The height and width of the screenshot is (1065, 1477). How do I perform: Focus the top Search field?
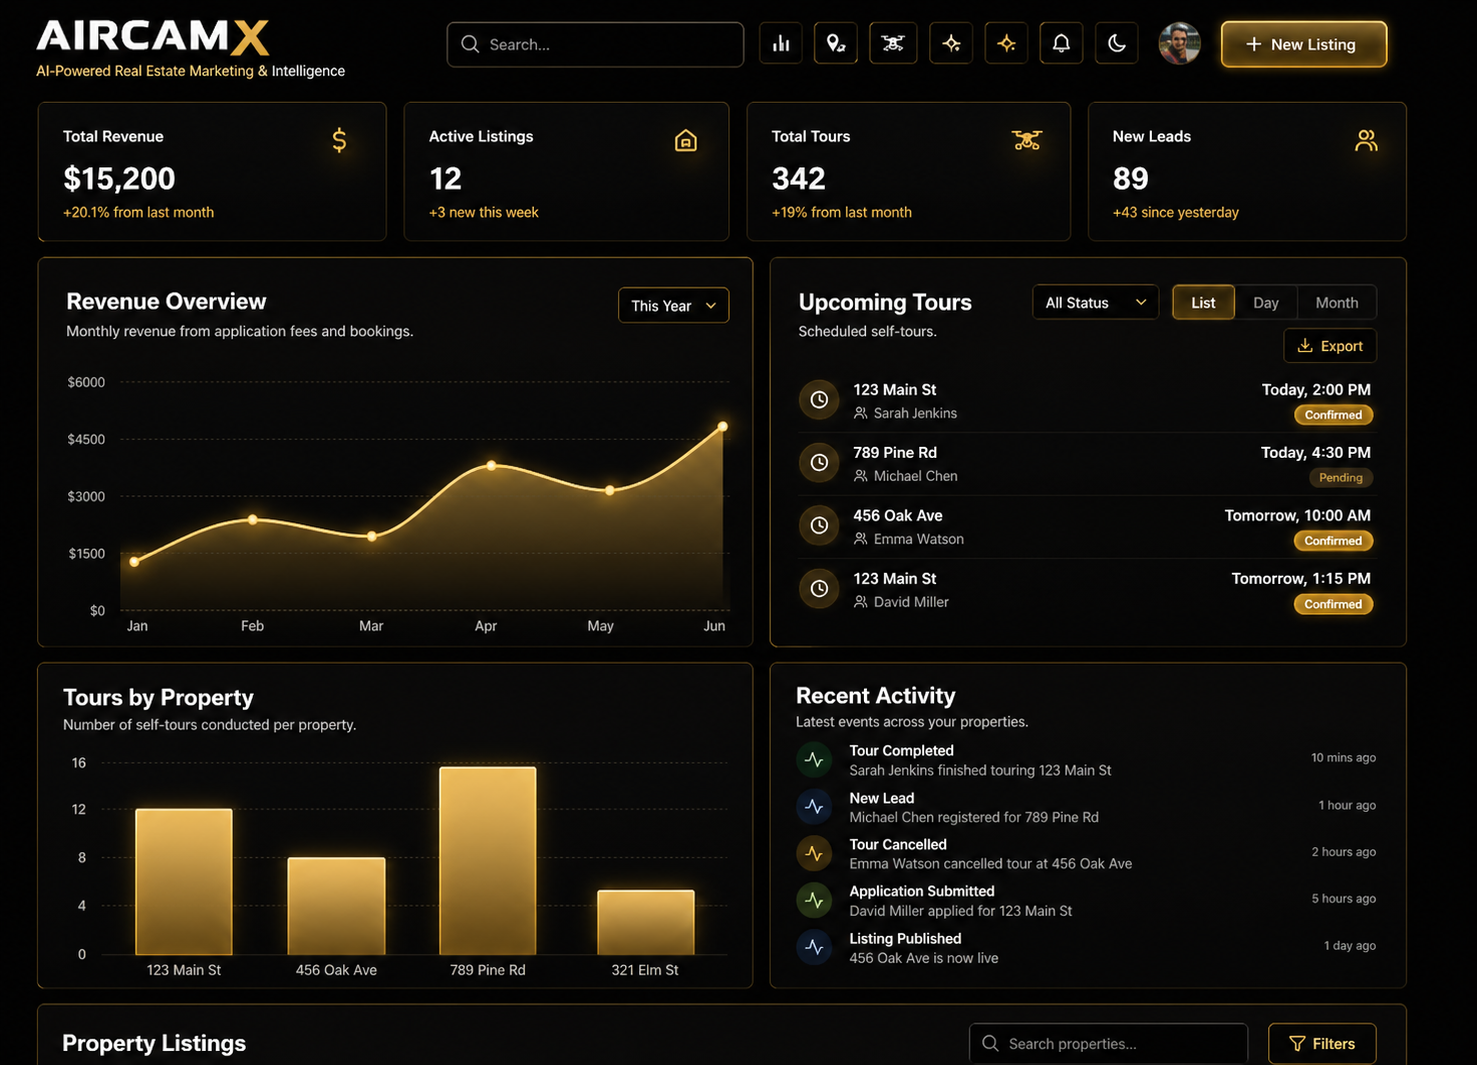pos(595,44)
